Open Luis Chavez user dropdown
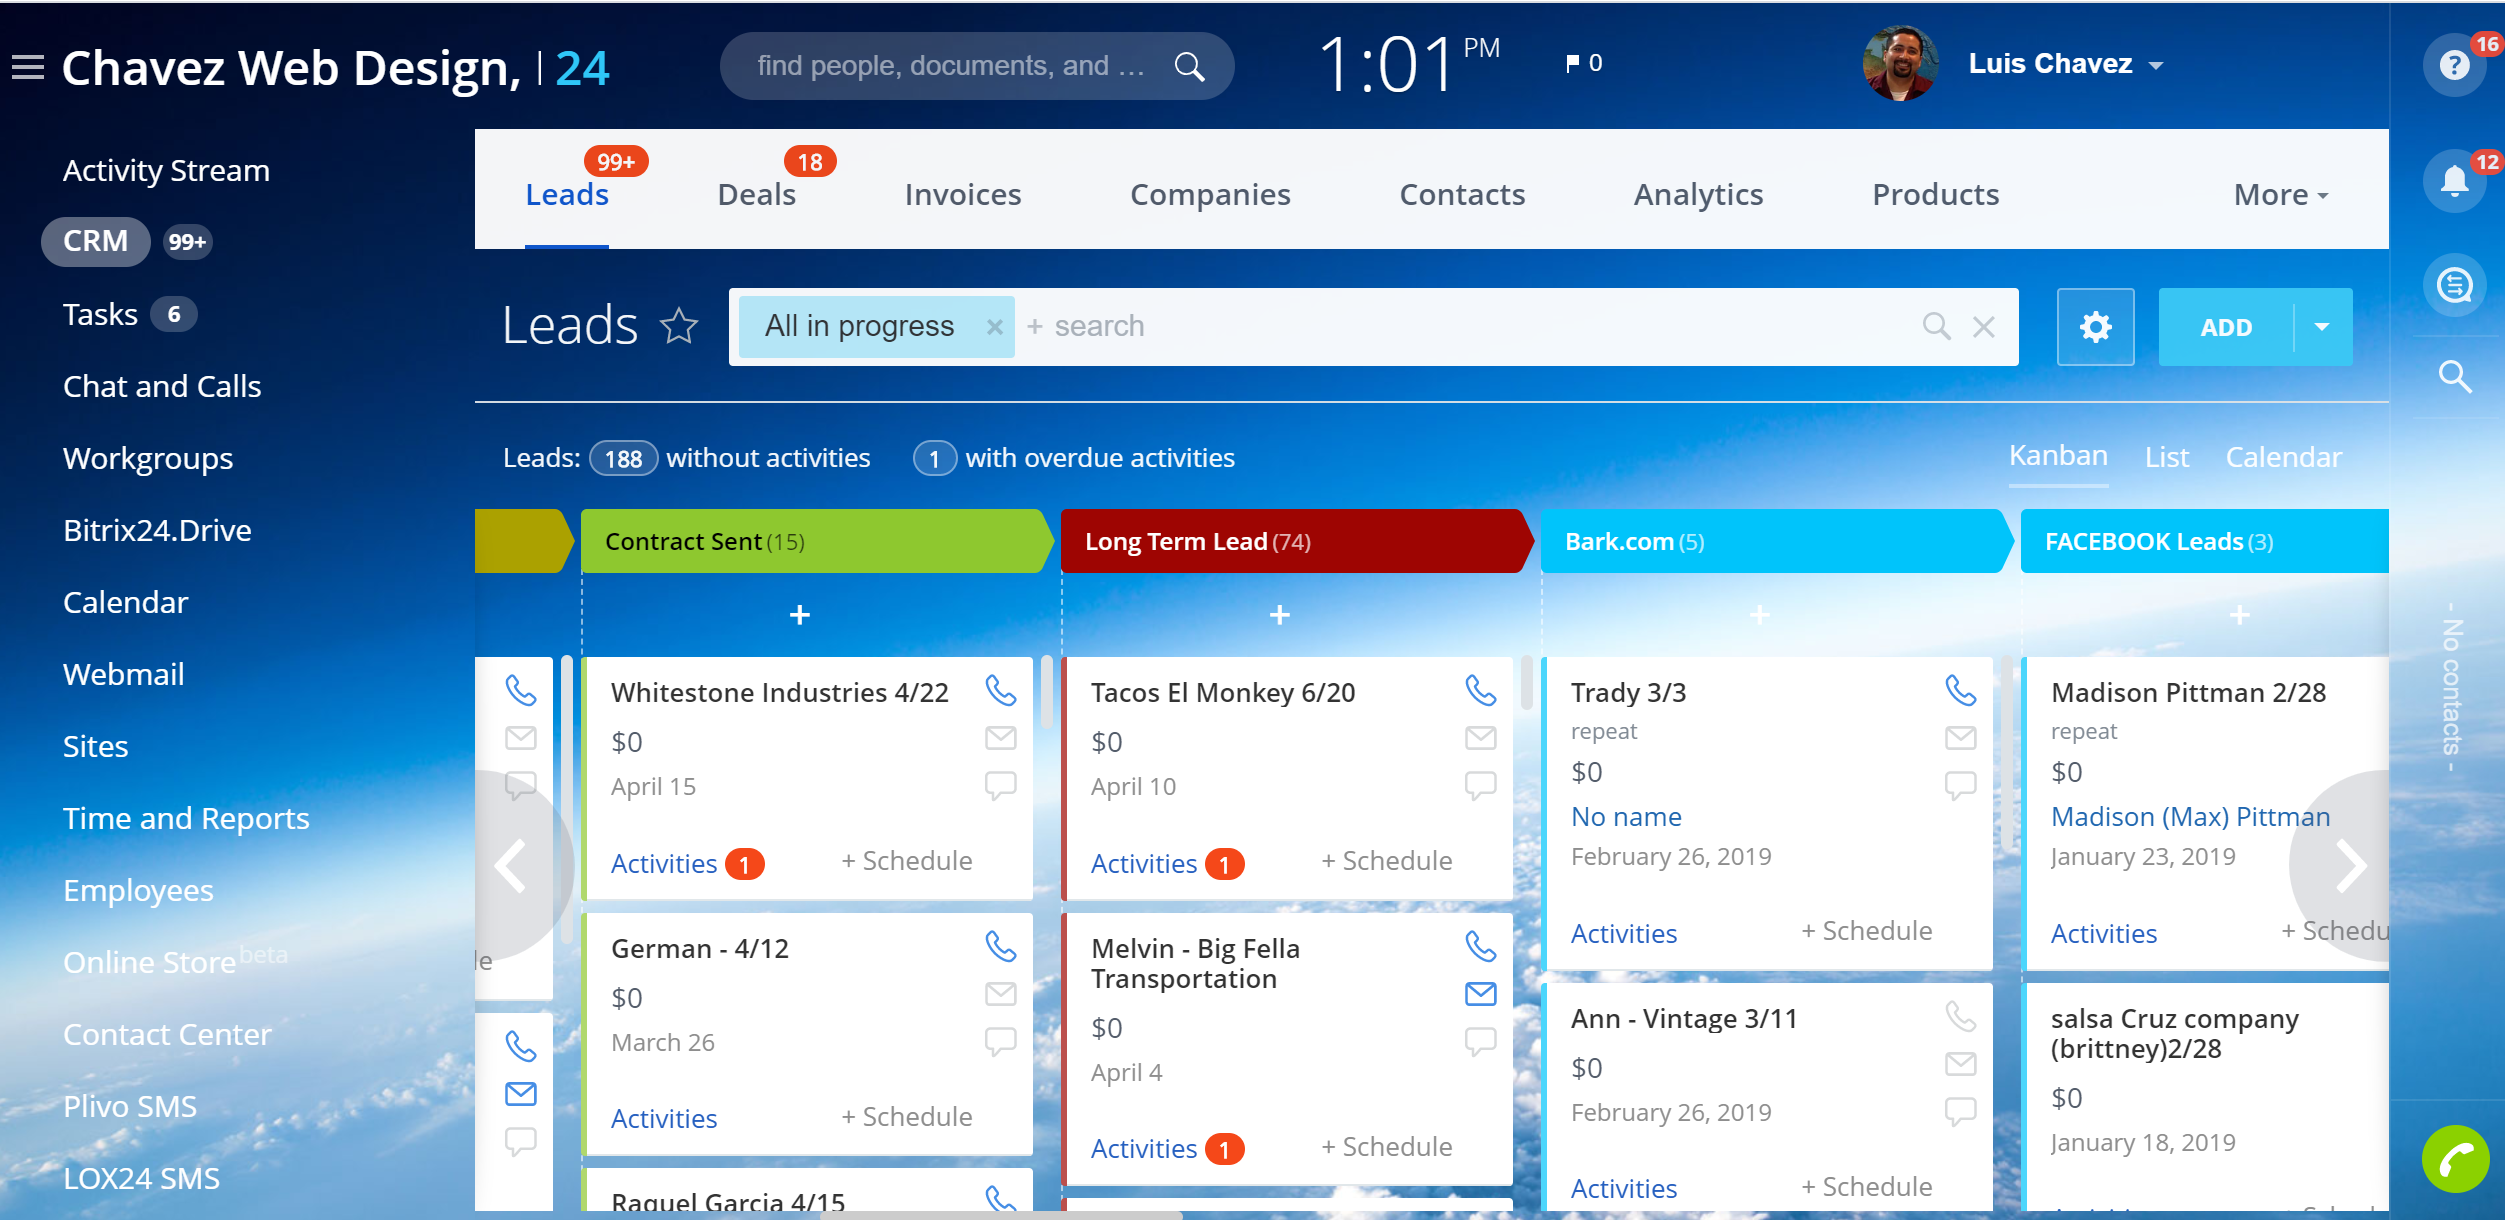 point(2065,64)
